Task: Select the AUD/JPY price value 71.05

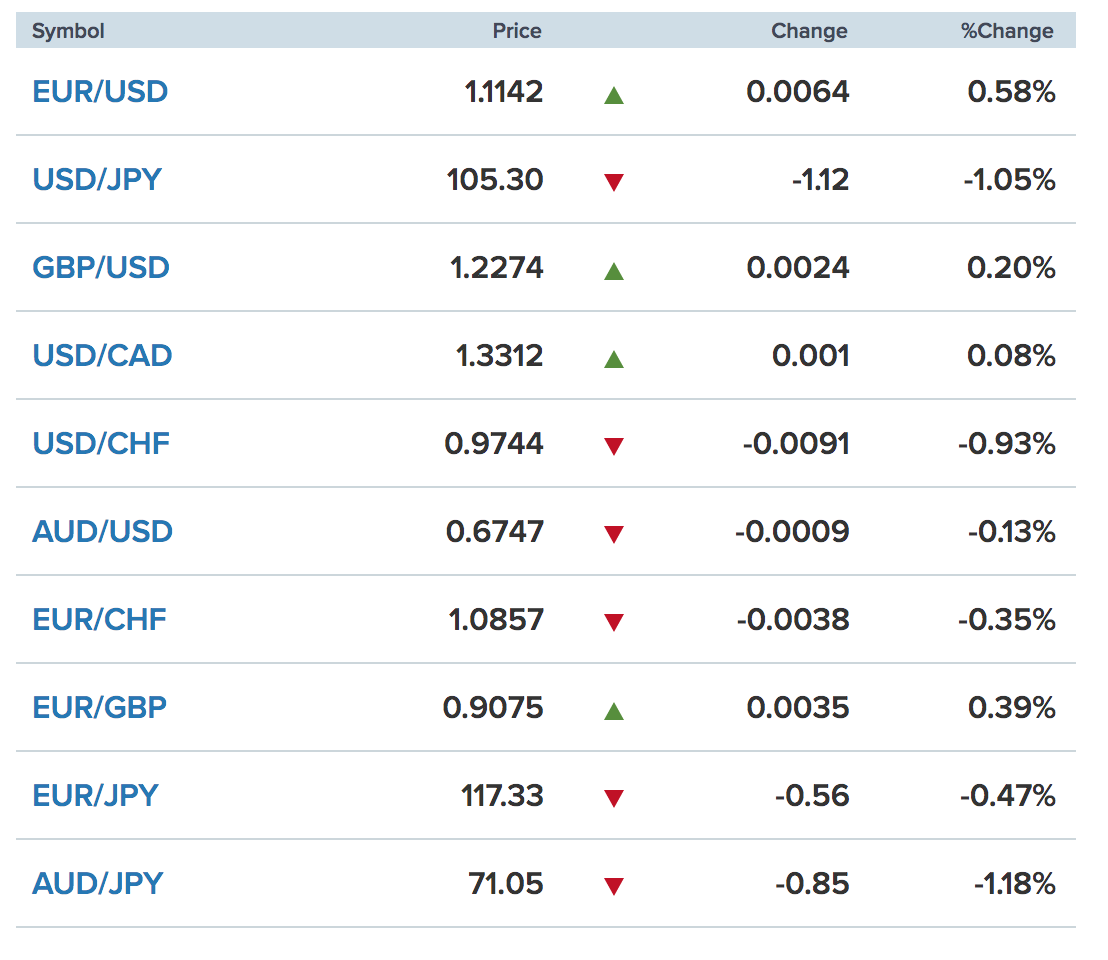Action: (x=506, y=884)
